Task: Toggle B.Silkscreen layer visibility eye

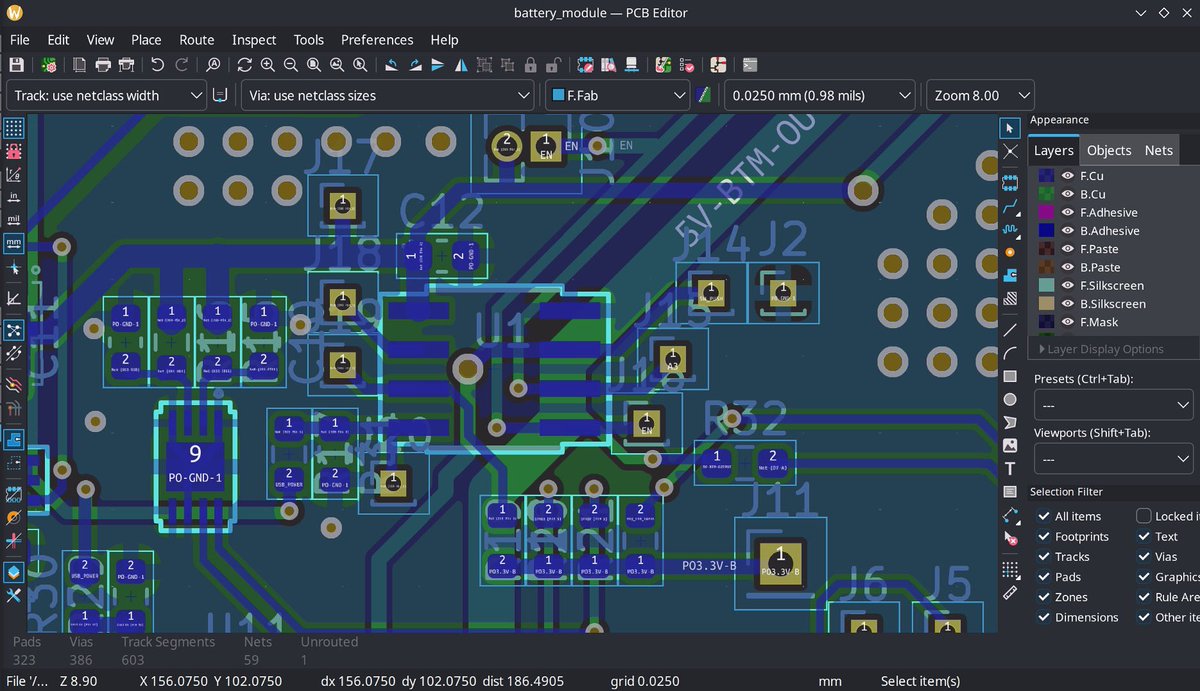Action: tap(1067, 304)
